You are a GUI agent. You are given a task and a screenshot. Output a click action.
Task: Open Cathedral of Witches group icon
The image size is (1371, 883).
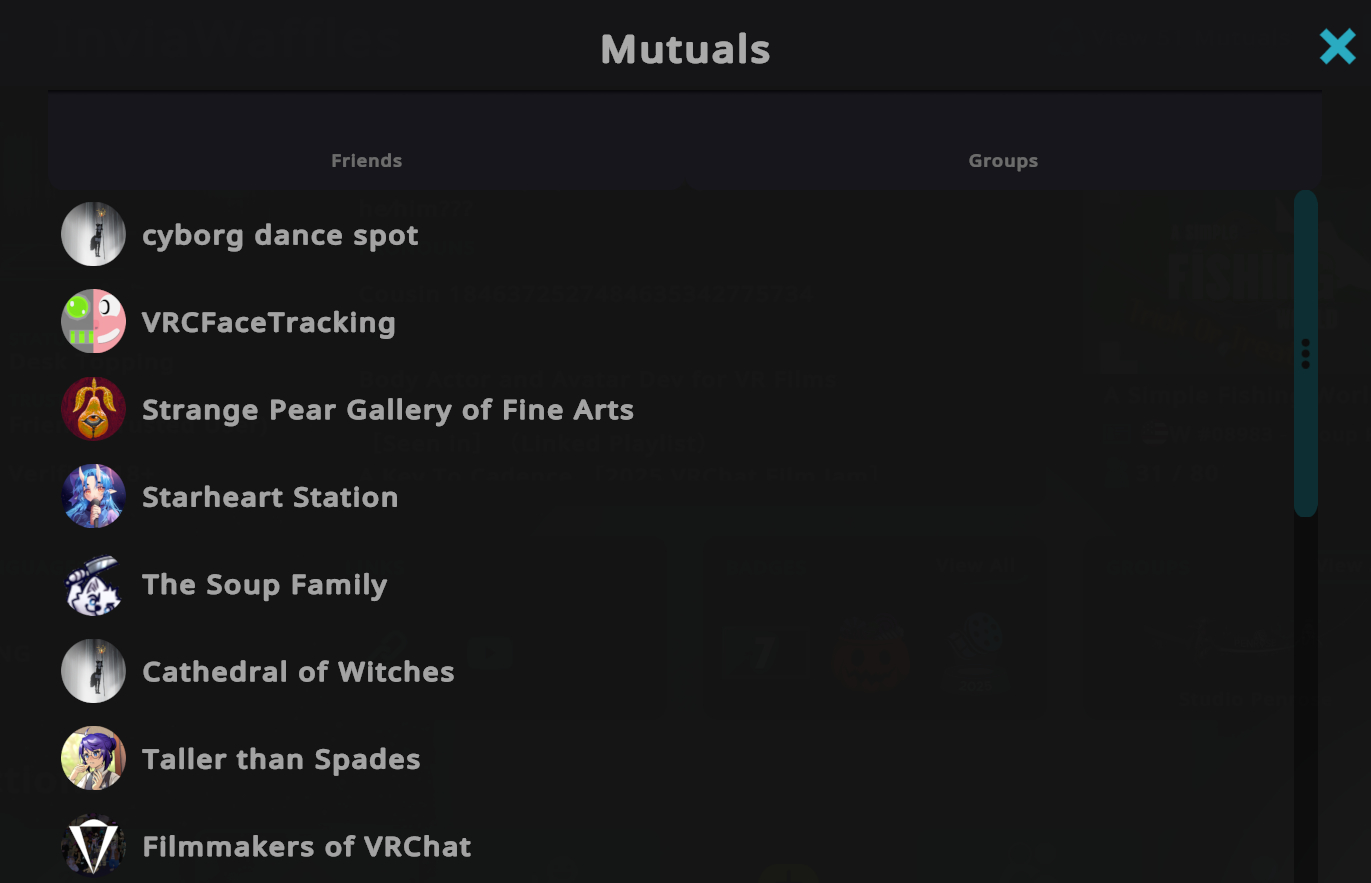(93, 671)
